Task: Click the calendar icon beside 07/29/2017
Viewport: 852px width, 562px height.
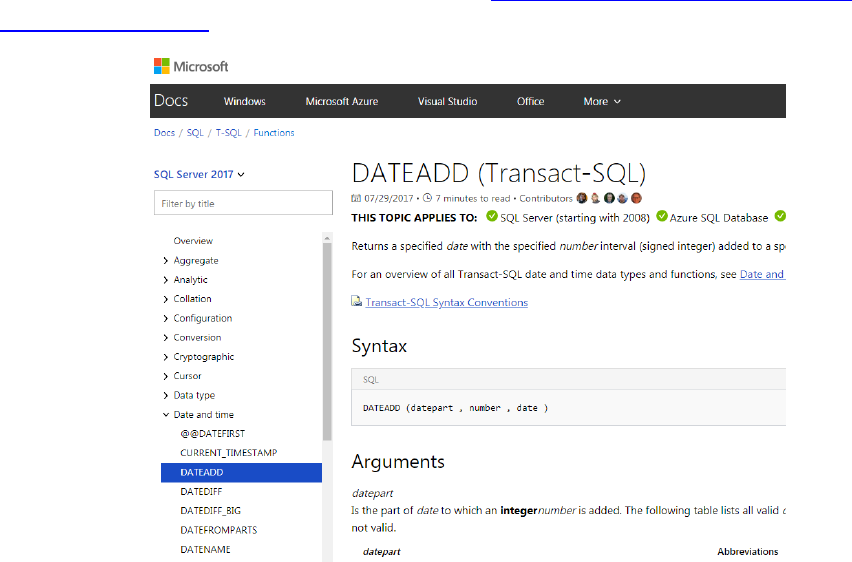Action: (x=356, y=198)
